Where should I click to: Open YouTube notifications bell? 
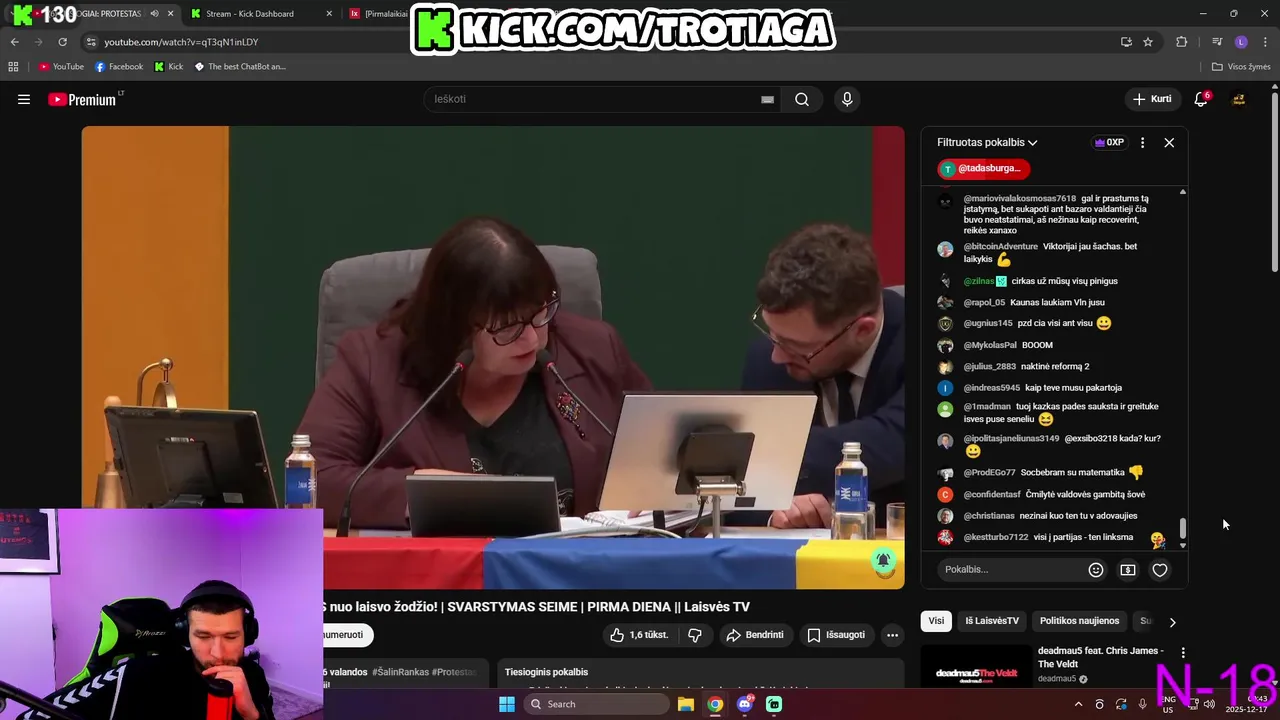pyautogui.click(x=1201, y=99)
